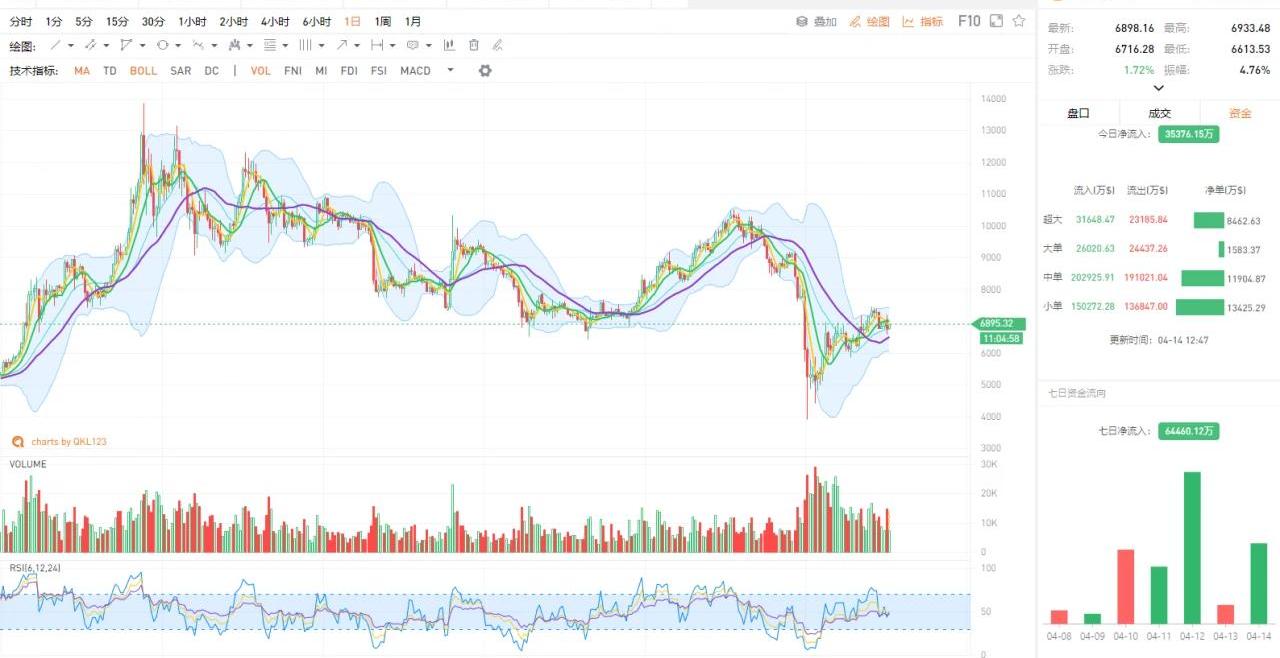Click the 04-12 green inflow bar
The width and height of the screenshot is (1280, 658).
pyautogui.click(x=1192, y=548)
